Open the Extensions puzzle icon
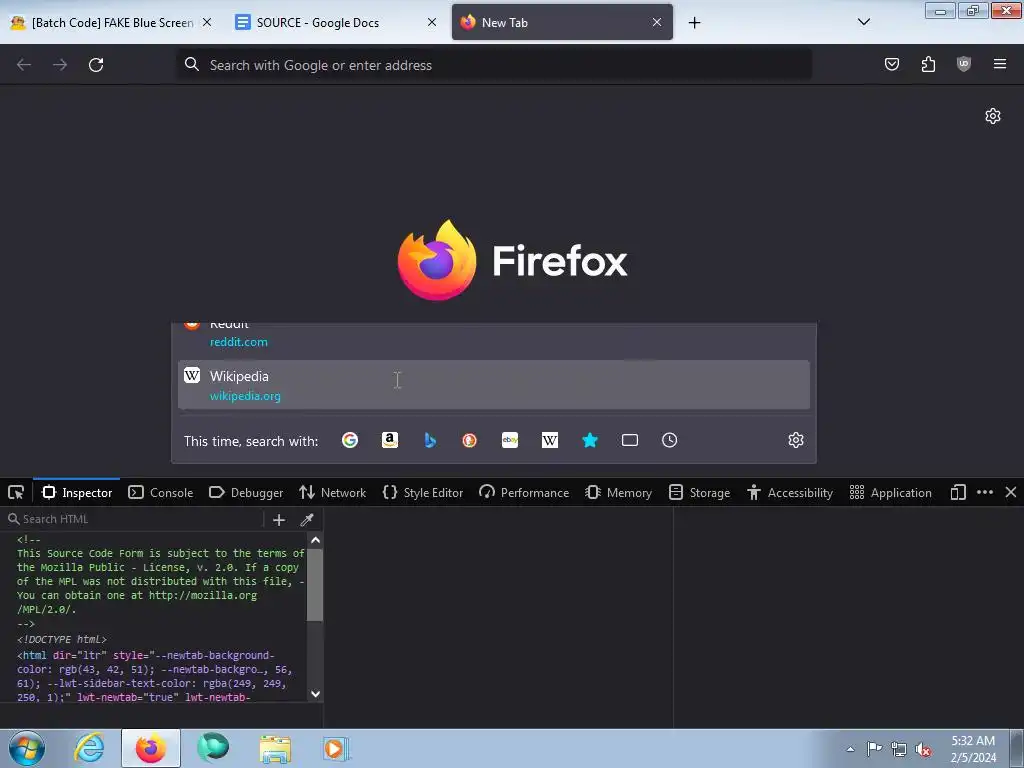This screenshot has width=1024, height=768. [x=928, y=64]
